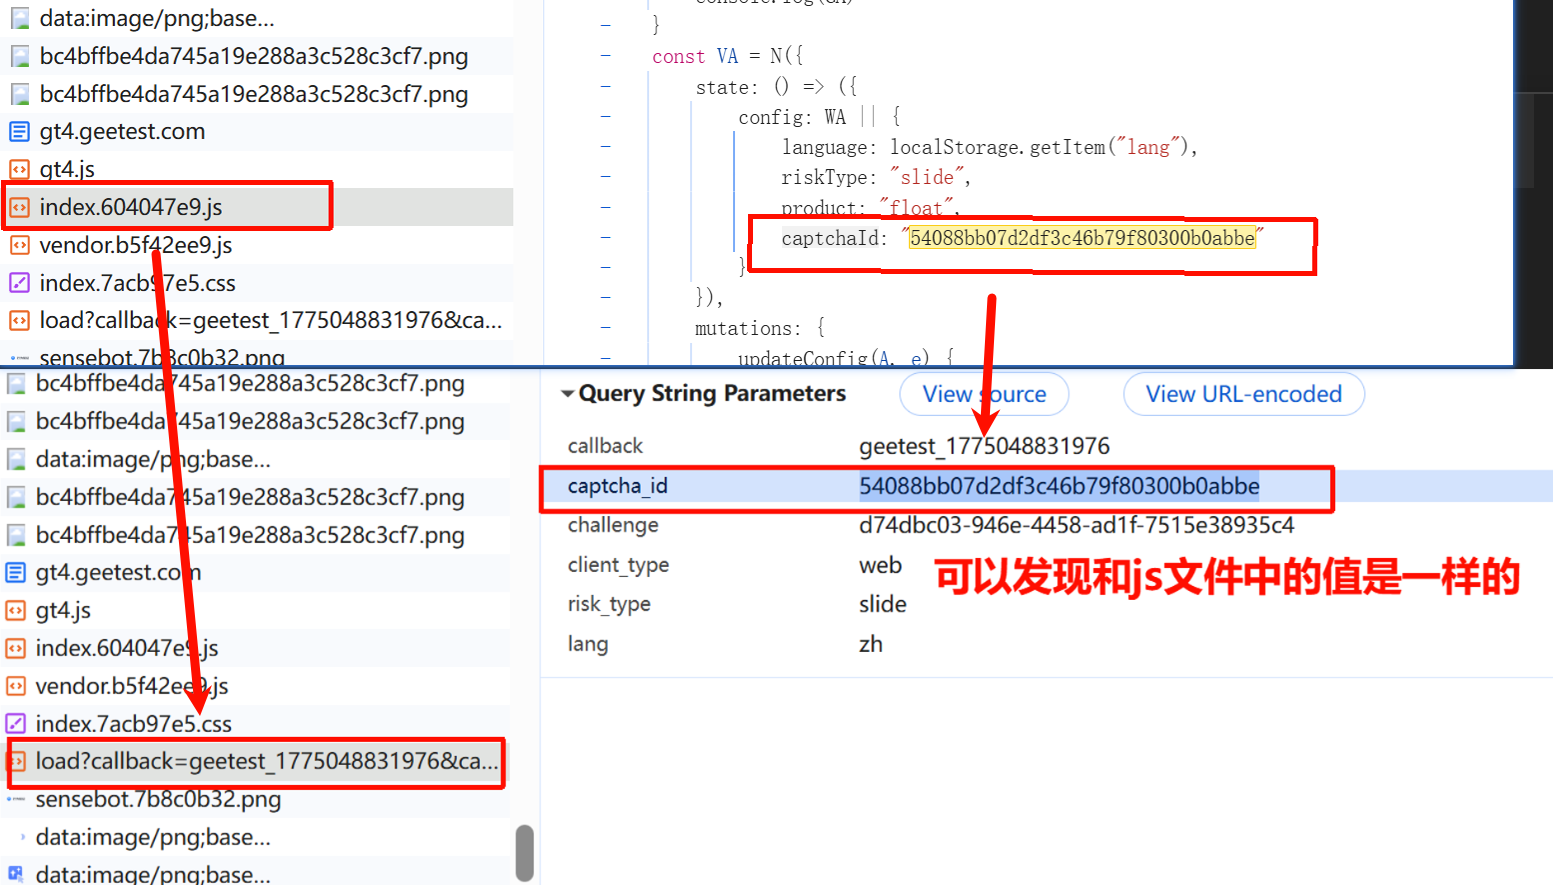The width and height of the screenshot is (1553, 885).
Task: Click the vendor.b5f42ee9.js script icon in top list
Action: (20, 245)
